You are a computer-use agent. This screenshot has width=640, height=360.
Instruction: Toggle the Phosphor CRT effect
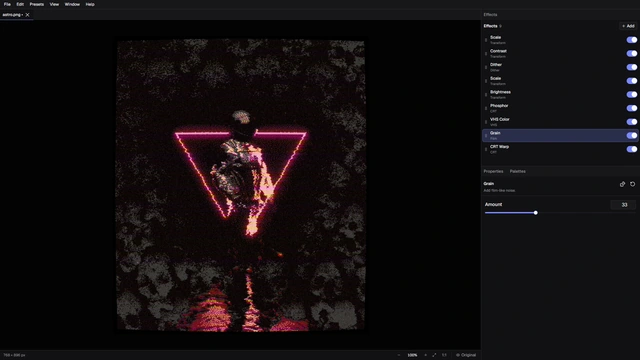pyautogui.click(x=631, y=108)
